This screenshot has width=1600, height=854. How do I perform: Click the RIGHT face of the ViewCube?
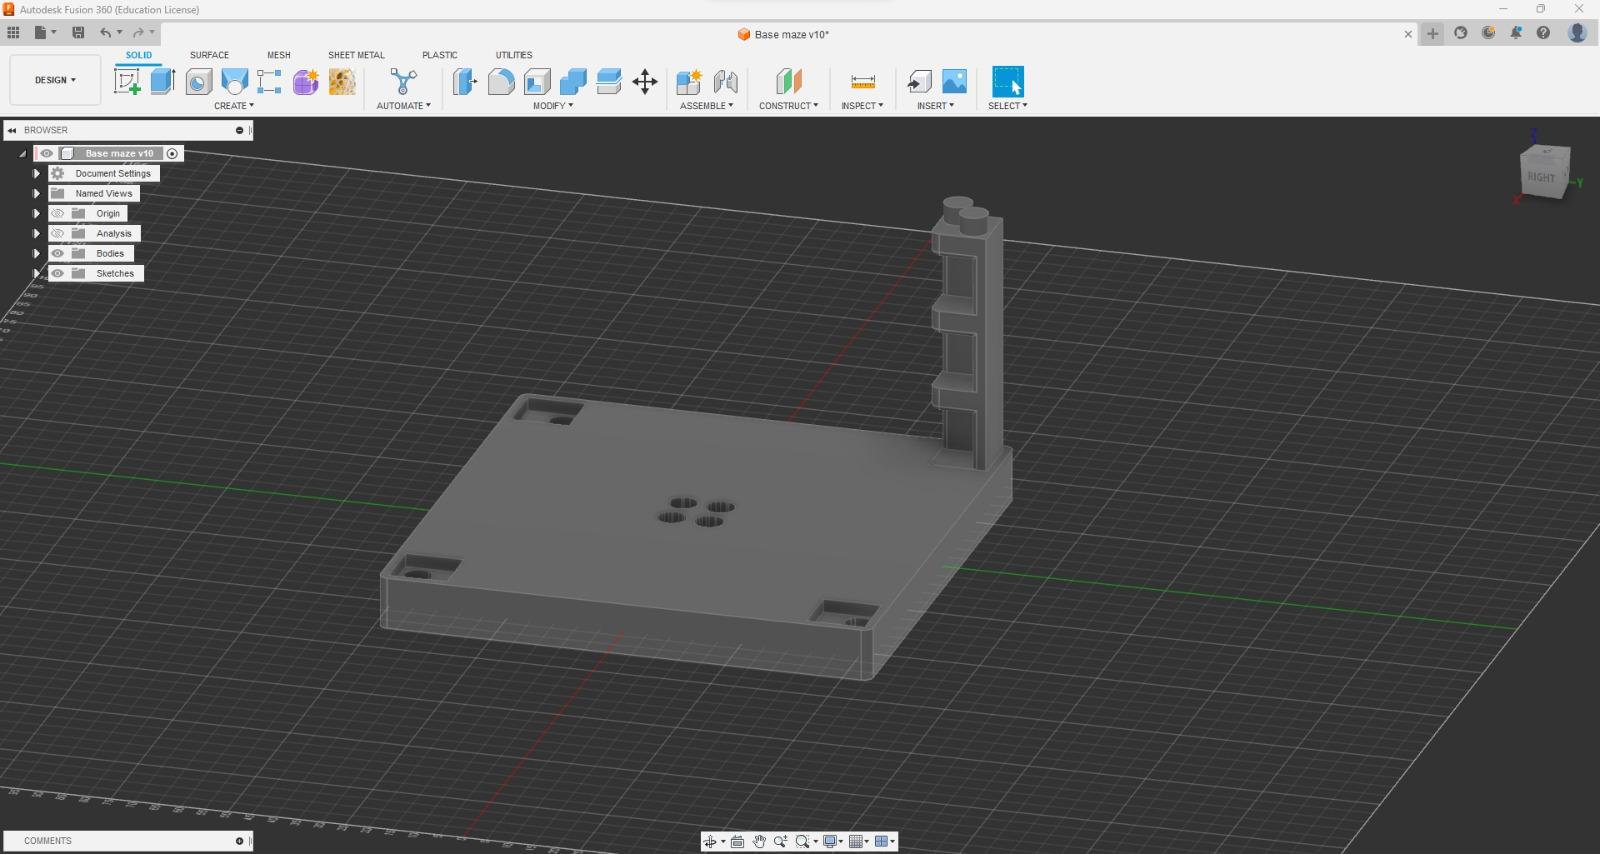tap(1541, 177)
